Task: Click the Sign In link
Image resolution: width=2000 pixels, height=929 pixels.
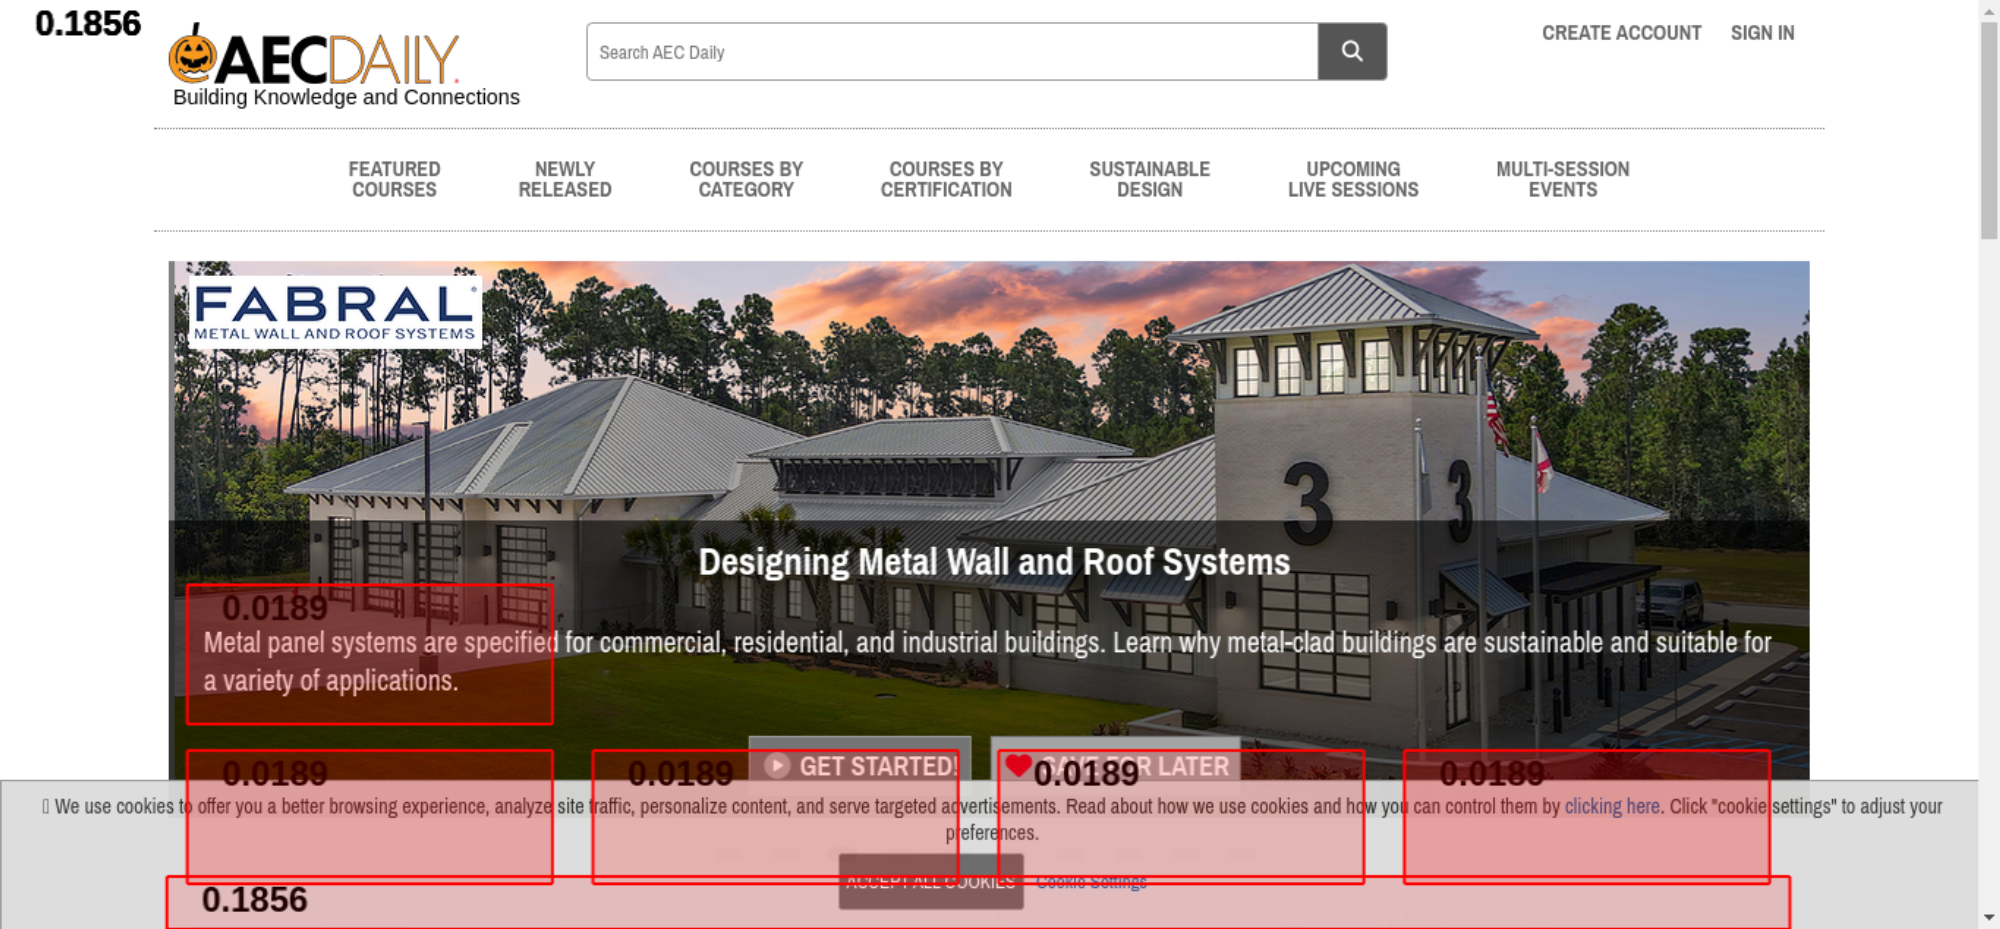Action: 1762,33
